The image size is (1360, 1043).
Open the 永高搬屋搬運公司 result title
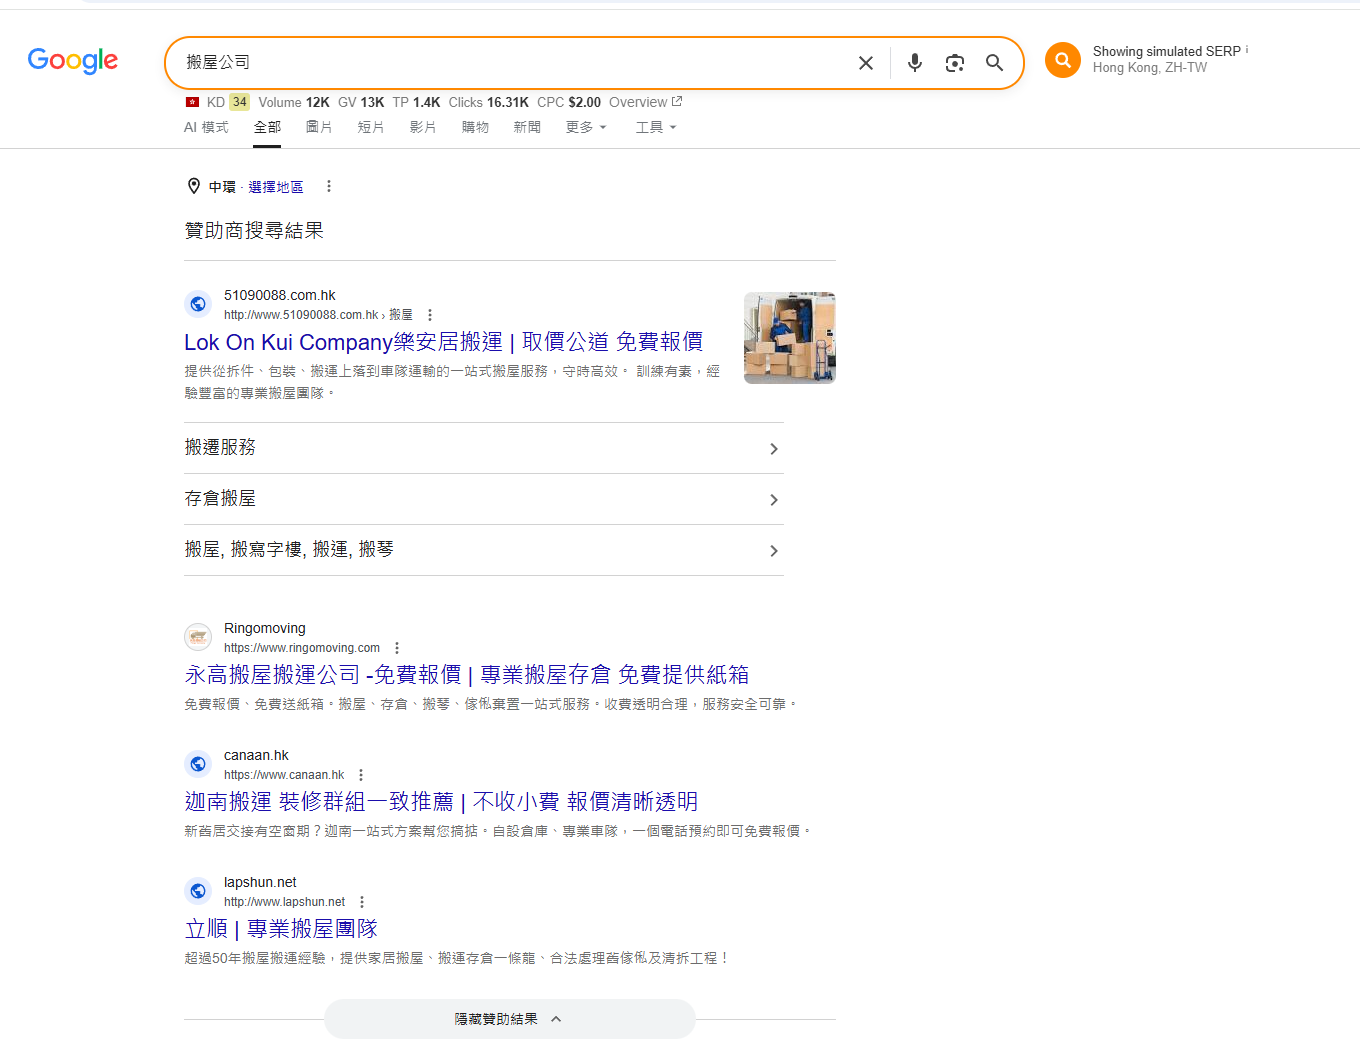pyautogui.click(x=467, y=675)
